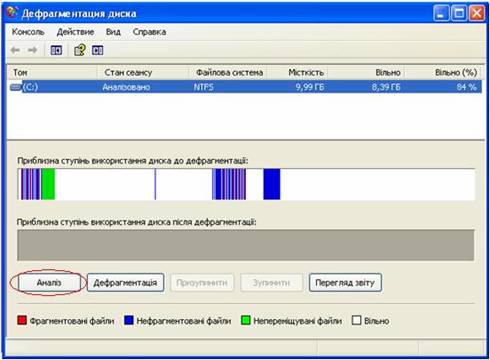Click the Back arrow toolbar icon
Image resolution: width=490 pixels, height=360 pixels.
15,50
